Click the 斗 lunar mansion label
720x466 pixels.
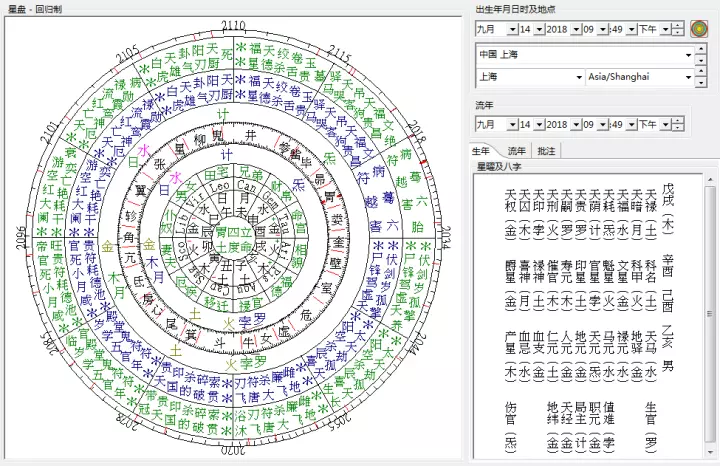220,342
